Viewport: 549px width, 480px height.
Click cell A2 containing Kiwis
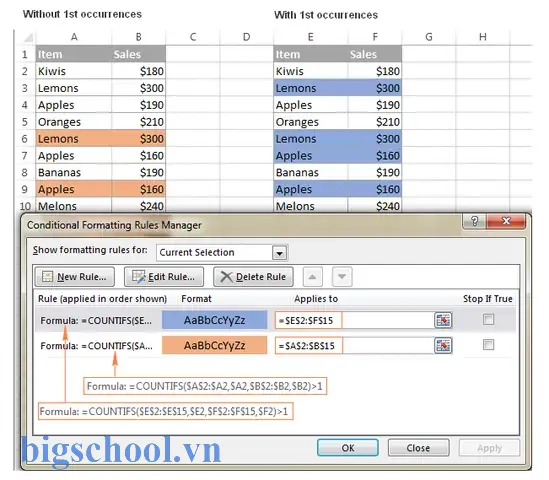coord(74,71)
